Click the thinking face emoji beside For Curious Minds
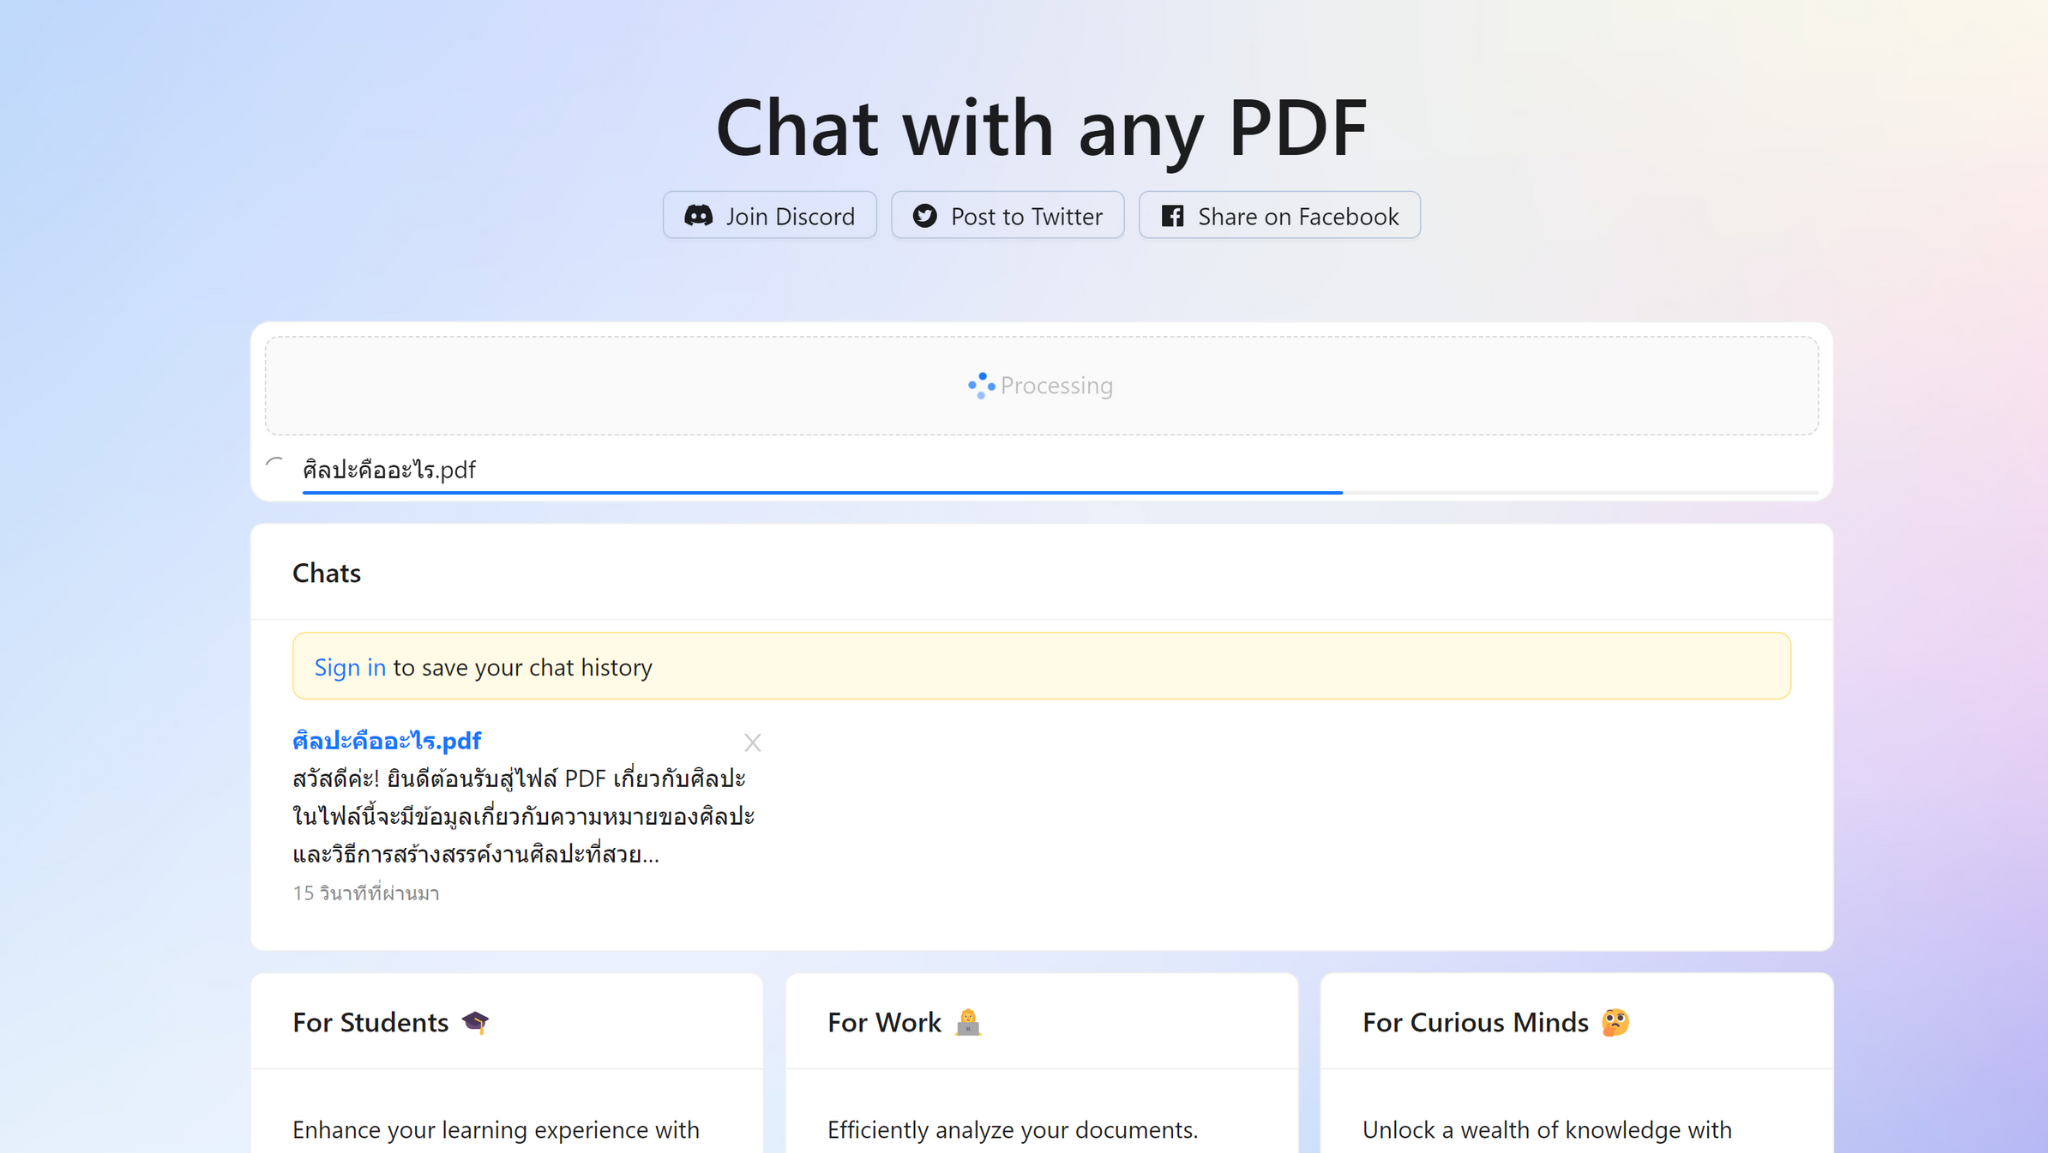 1615,1022
